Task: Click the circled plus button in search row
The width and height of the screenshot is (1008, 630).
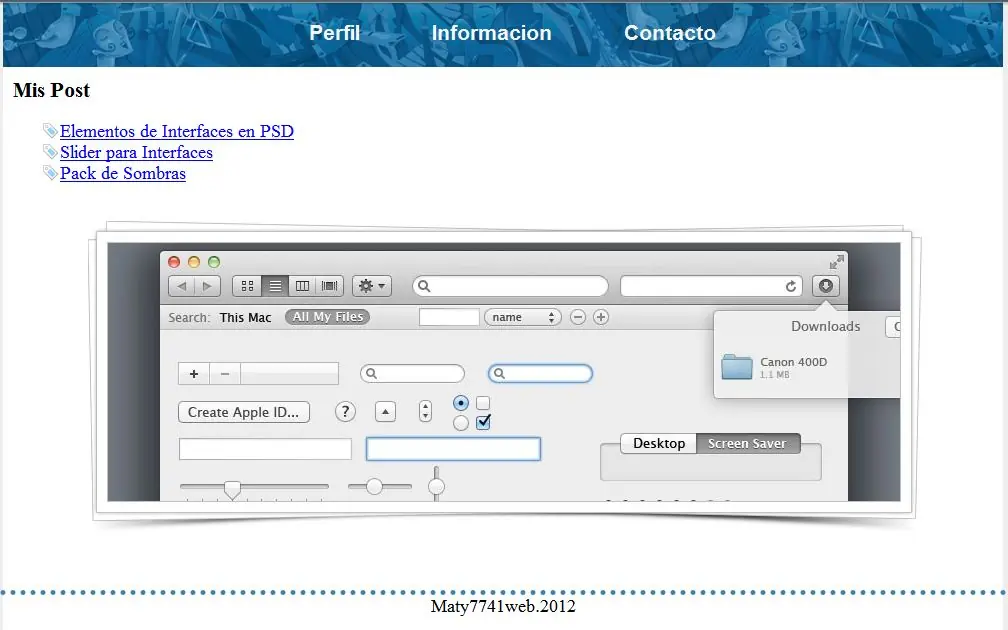Action: (601, 317)
